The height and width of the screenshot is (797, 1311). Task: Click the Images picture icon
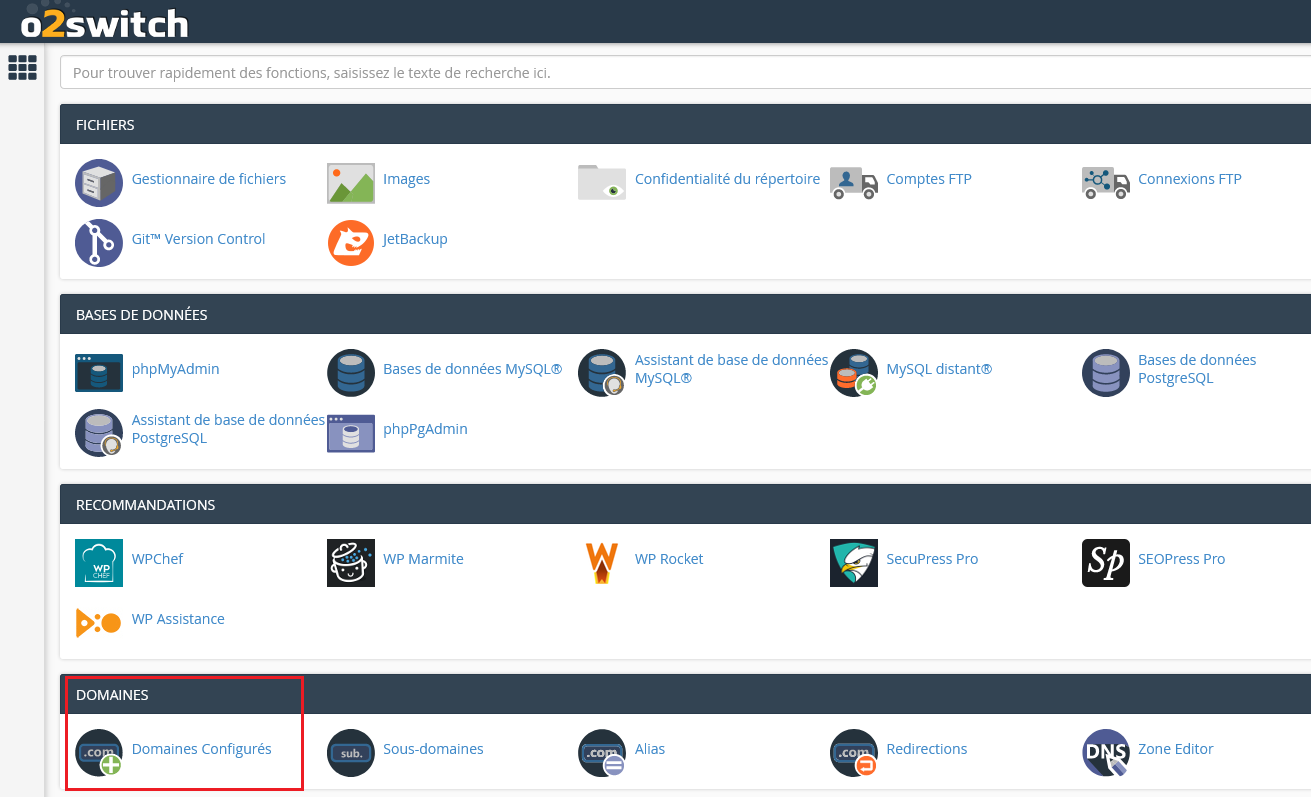click(351, 183)
